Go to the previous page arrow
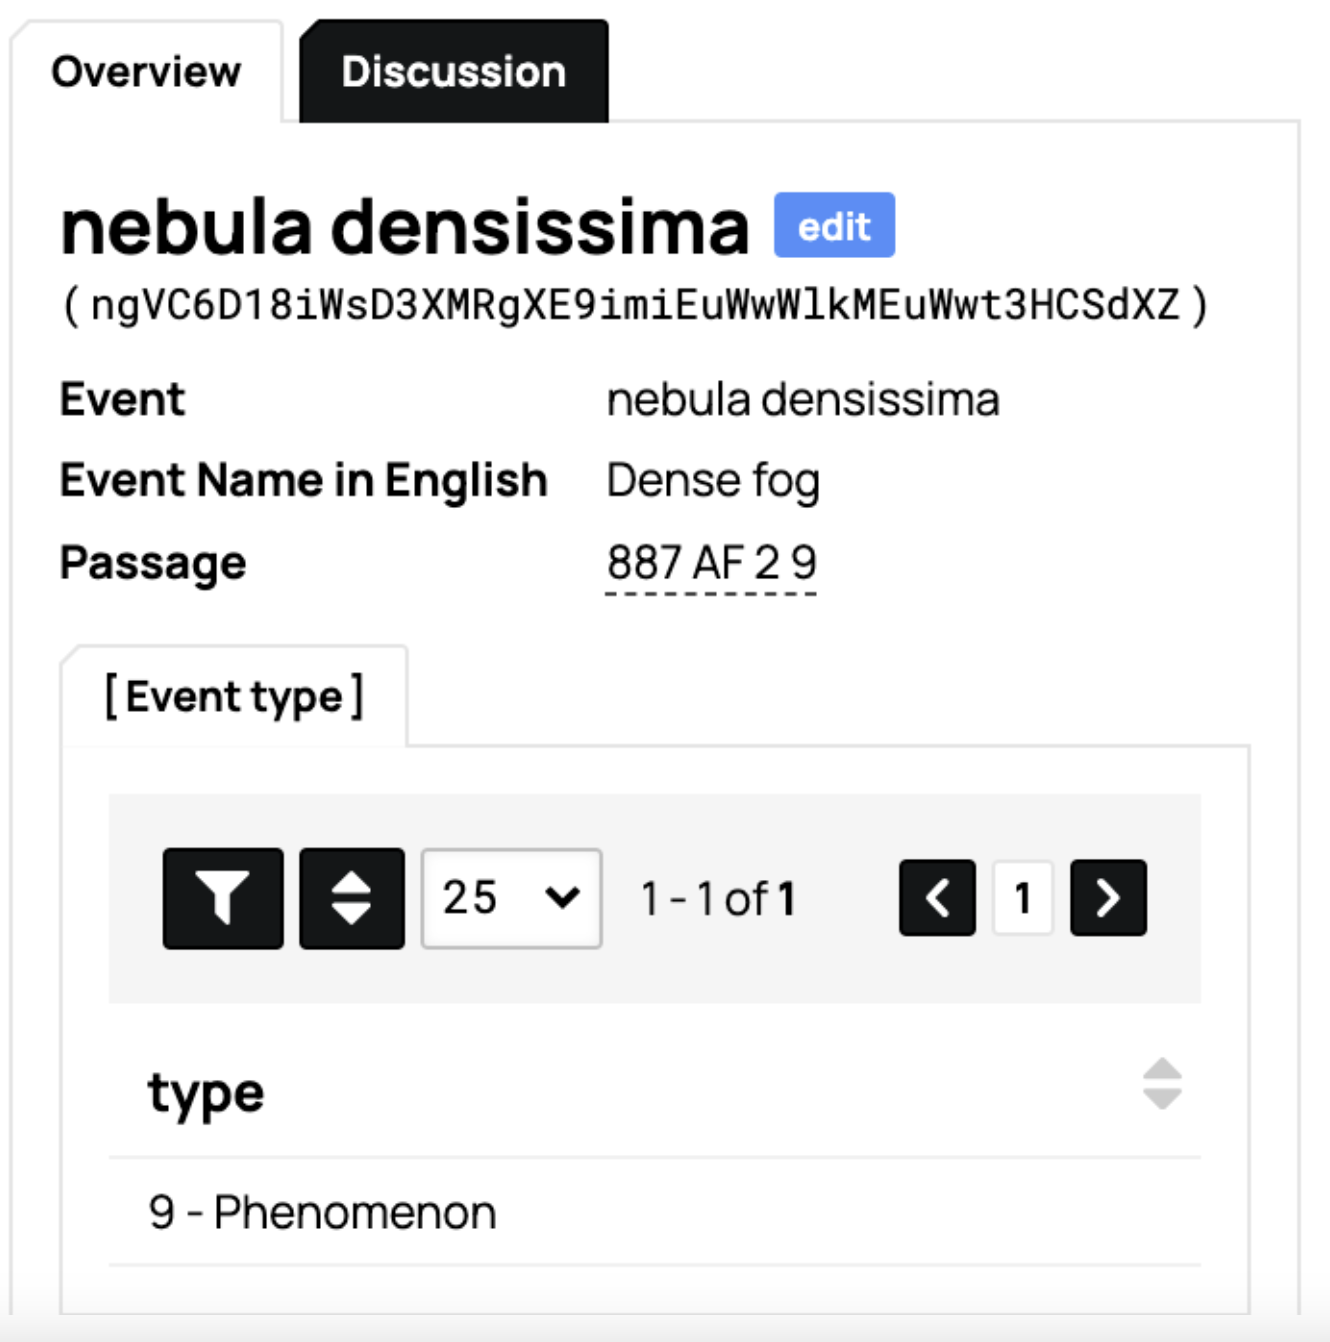The image size is (1330, 1342). pos(937,898)
